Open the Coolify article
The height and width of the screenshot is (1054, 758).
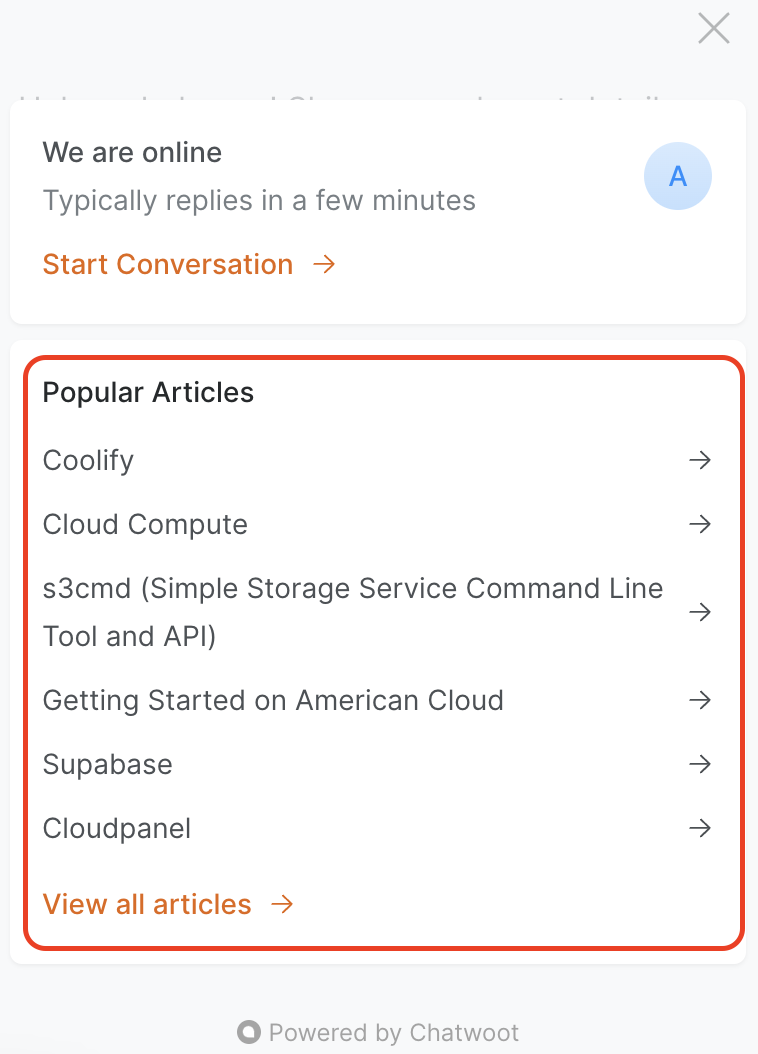(88, 460)
